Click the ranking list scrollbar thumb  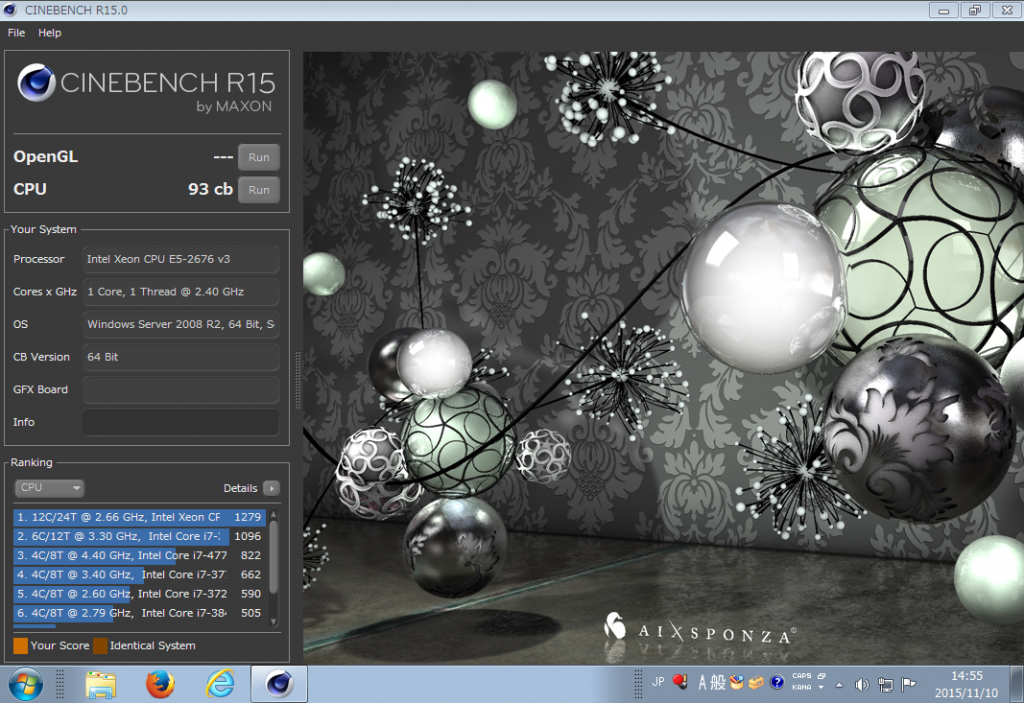click(x=274, y=555)
